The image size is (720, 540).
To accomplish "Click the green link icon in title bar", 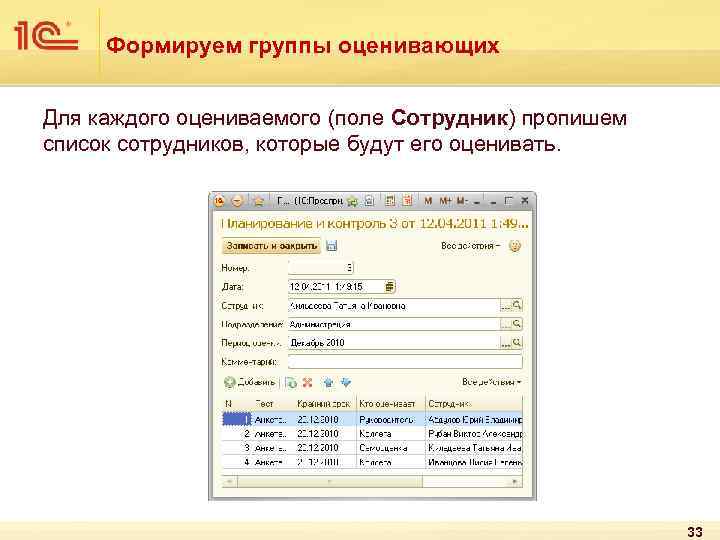I will tap(353, 201).
